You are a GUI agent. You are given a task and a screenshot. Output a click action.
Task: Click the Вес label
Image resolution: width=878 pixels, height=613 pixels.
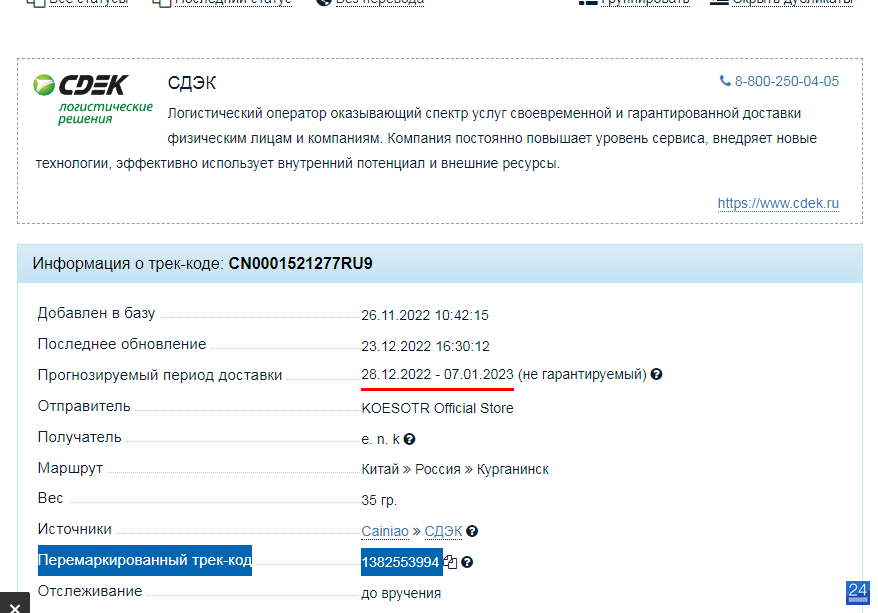(50, 498)
